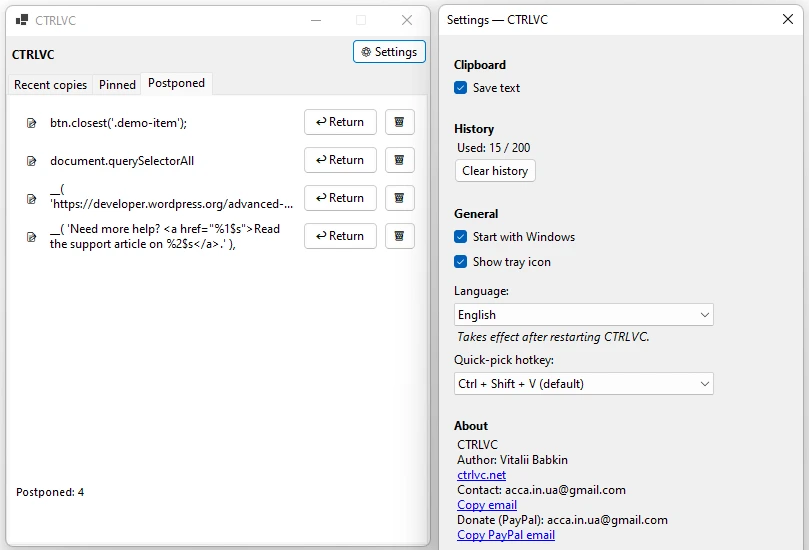809x550 pixels.
Task: Click the CTRLVC app icon in title bar
Action: pos(22,20)
